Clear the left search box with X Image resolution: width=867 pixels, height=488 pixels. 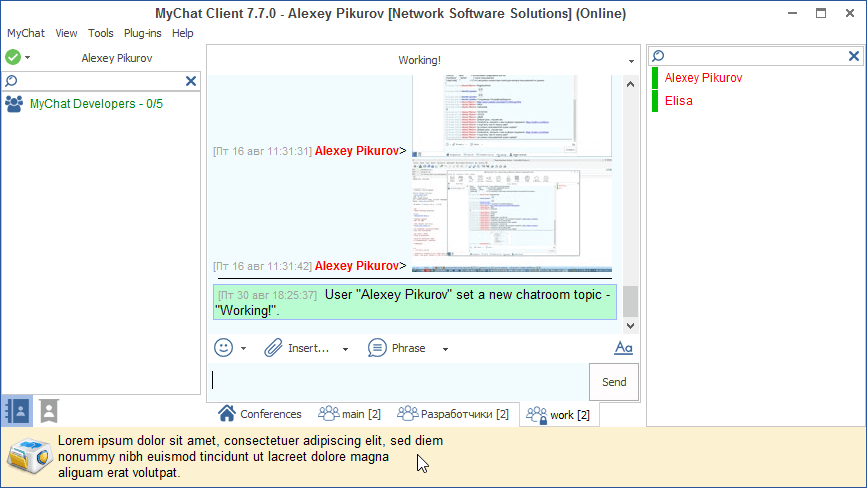click(191, 81)
